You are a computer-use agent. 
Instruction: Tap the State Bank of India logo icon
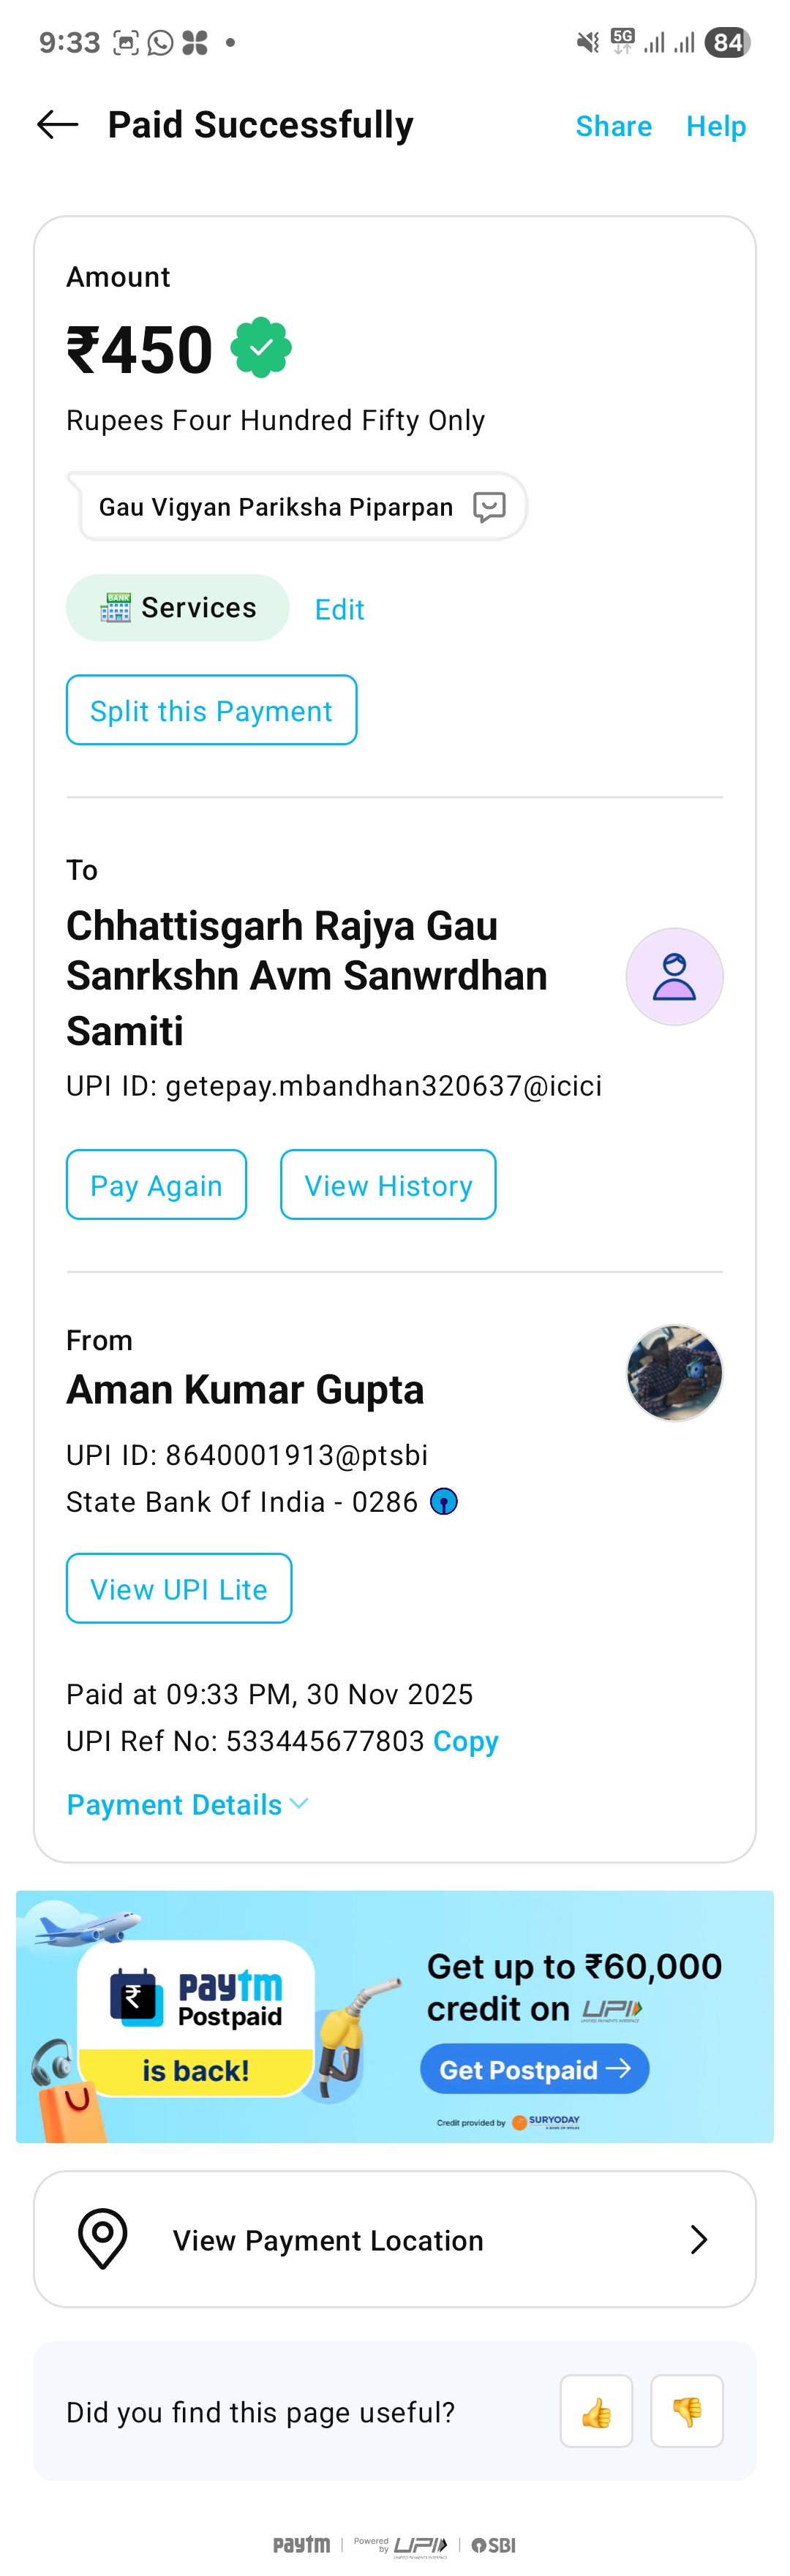tap(444, 1502)
